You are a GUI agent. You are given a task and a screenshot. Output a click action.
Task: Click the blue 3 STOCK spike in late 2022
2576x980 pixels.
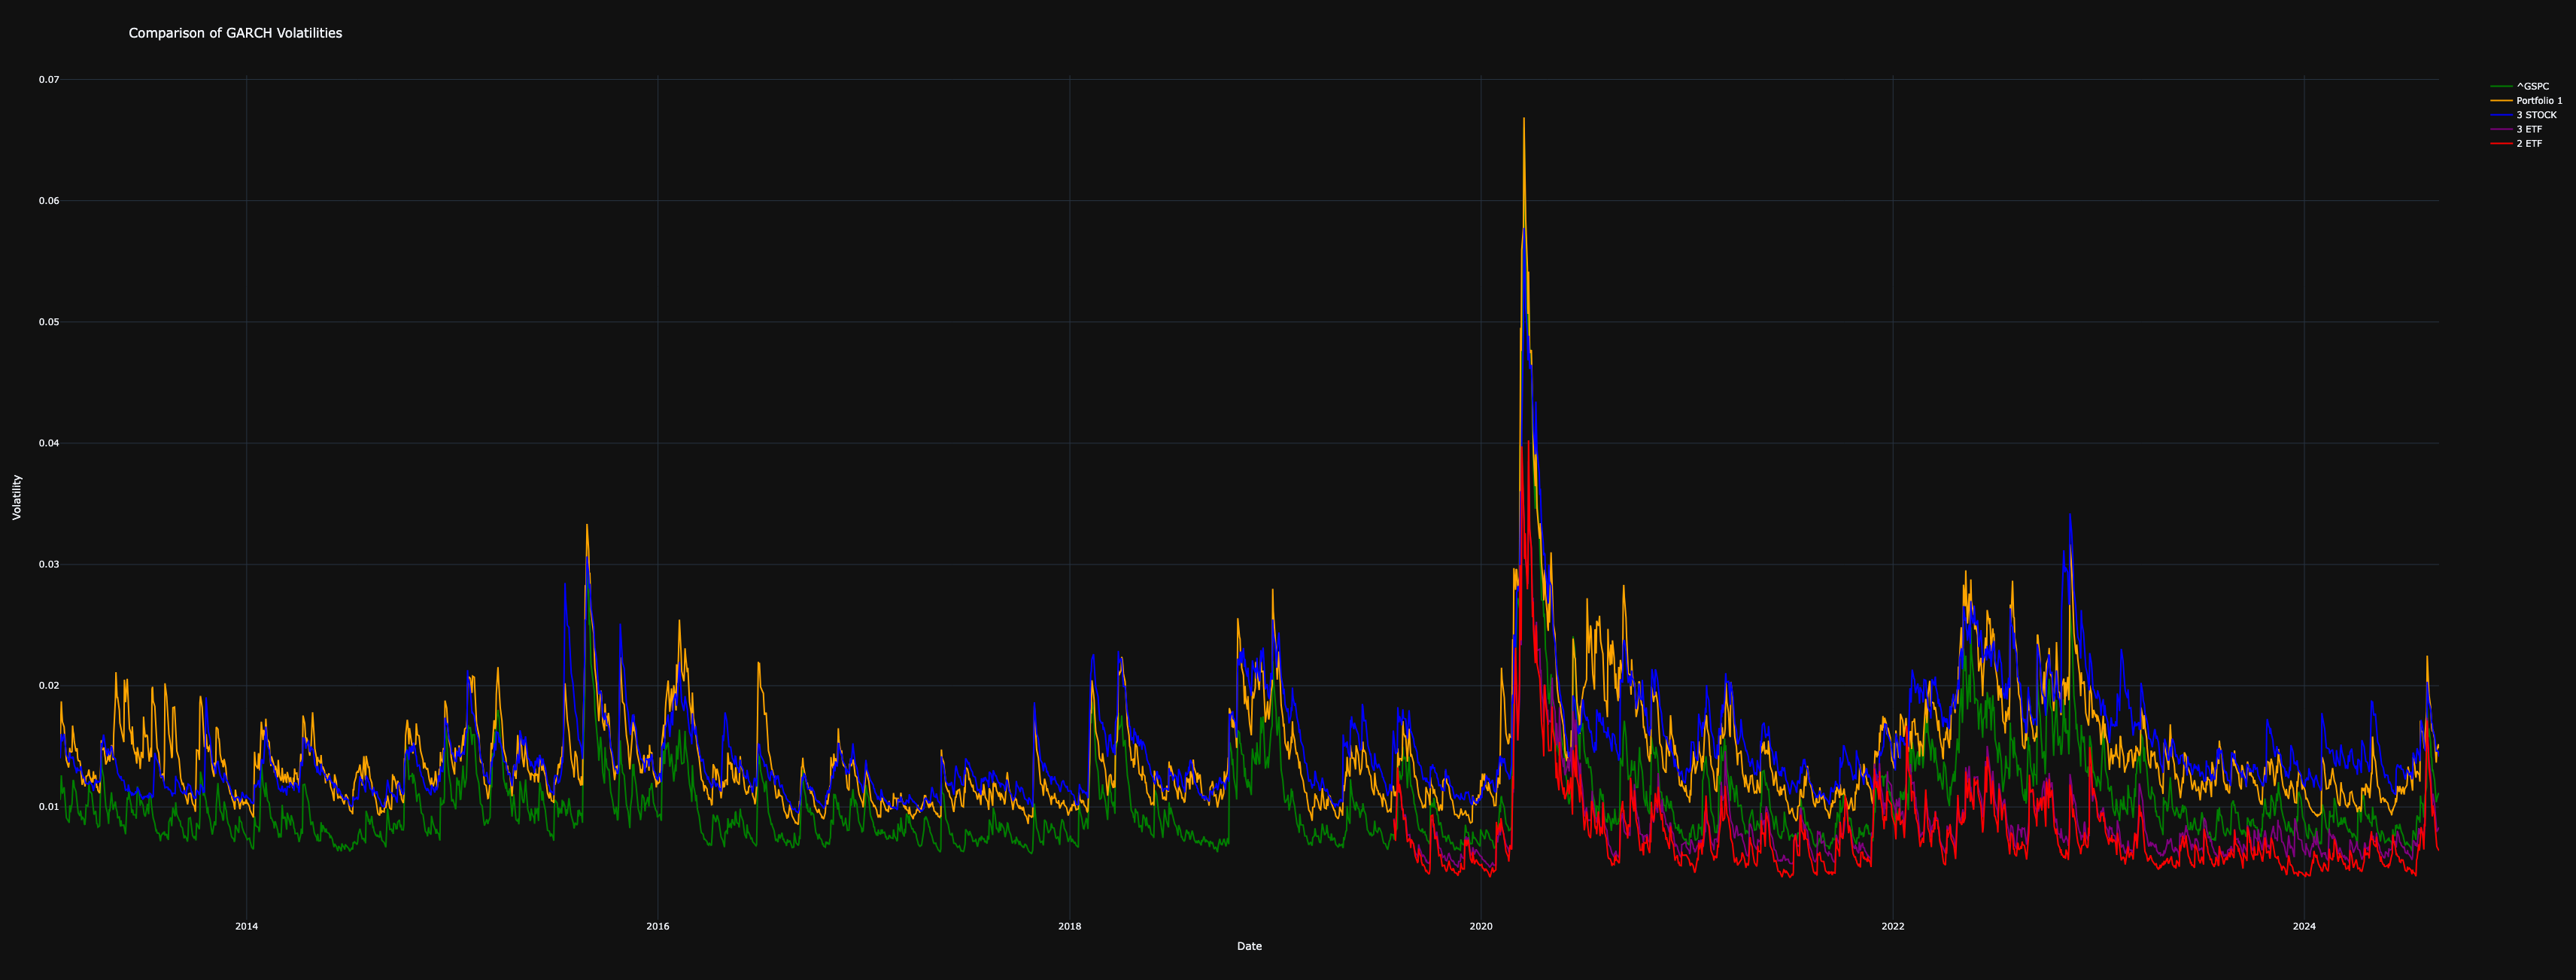point(2070,518)
